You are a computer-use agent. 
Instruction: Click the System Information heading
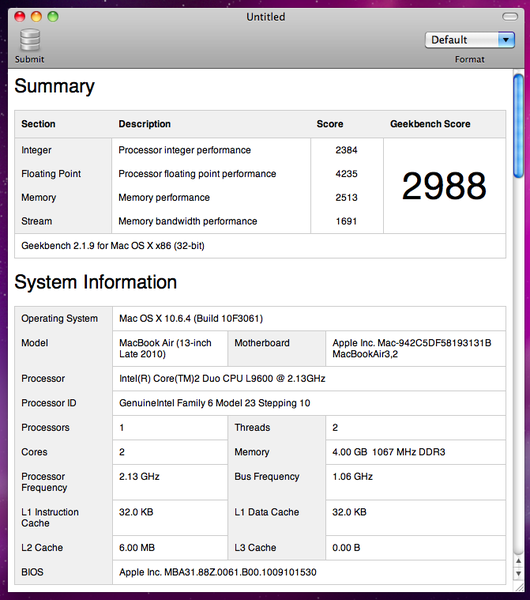tap(96, 282)
